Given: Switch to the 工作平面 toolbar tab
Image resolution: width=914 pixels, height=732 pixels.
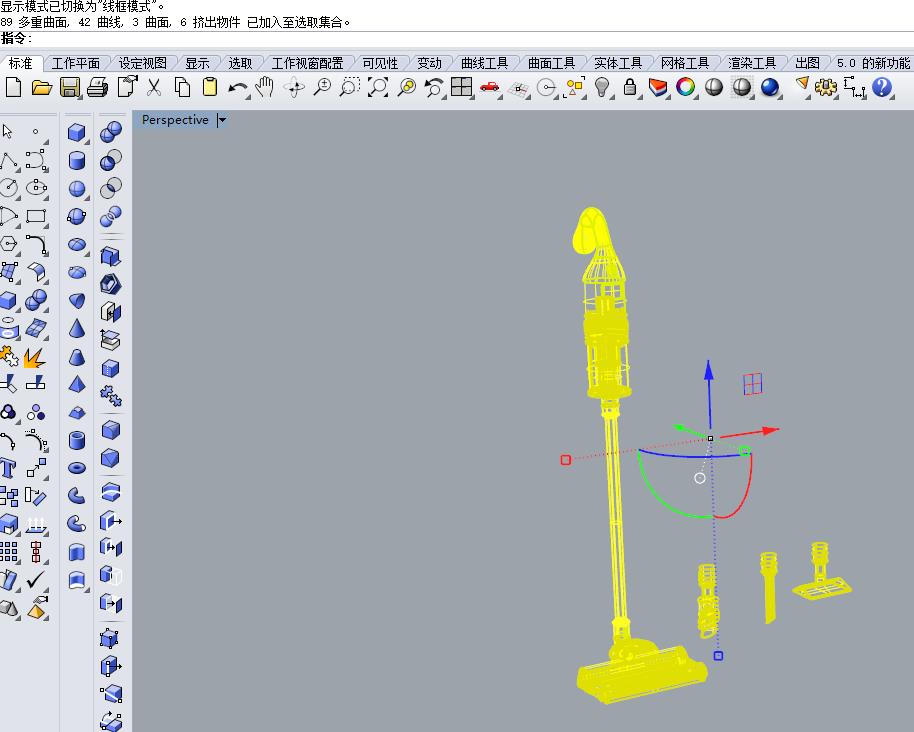Looking at the screenshot, I should click(76, 63).
